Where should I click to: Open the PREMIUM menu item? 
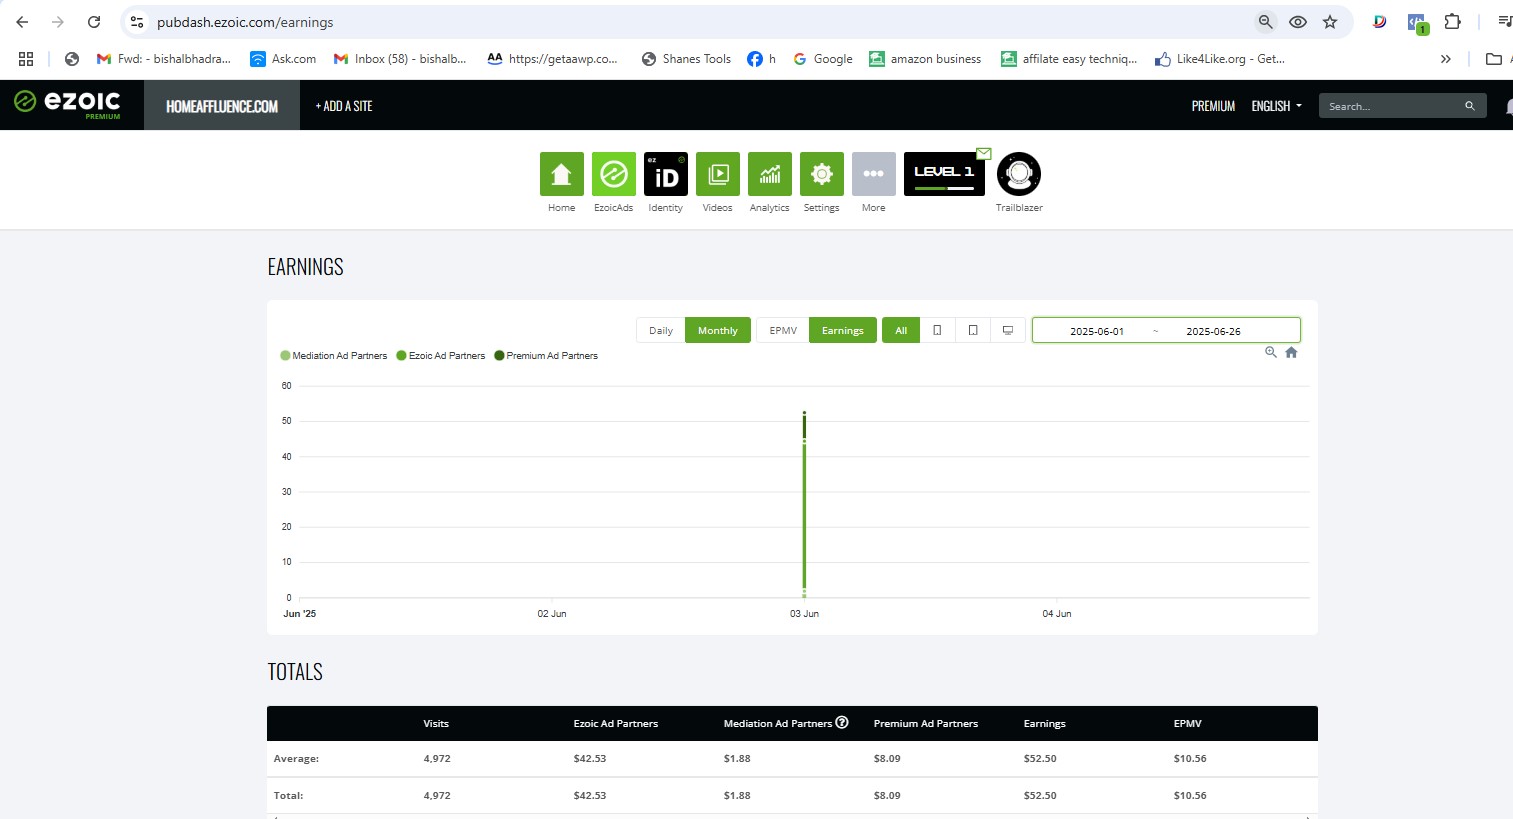click(1213, 106)
